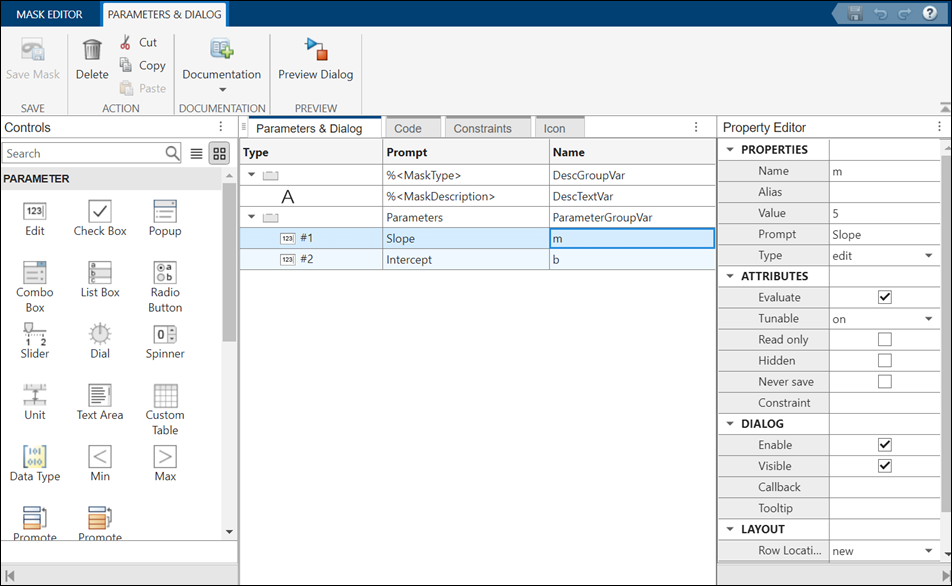Enable the Never save checkbox

click(x=885, y=381)
